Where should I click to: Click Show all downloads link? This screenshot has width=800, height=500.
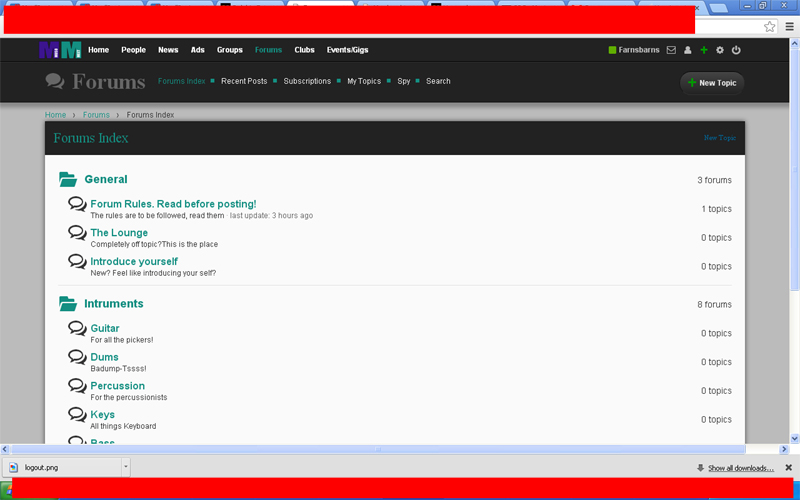click(x=740, y=468)
